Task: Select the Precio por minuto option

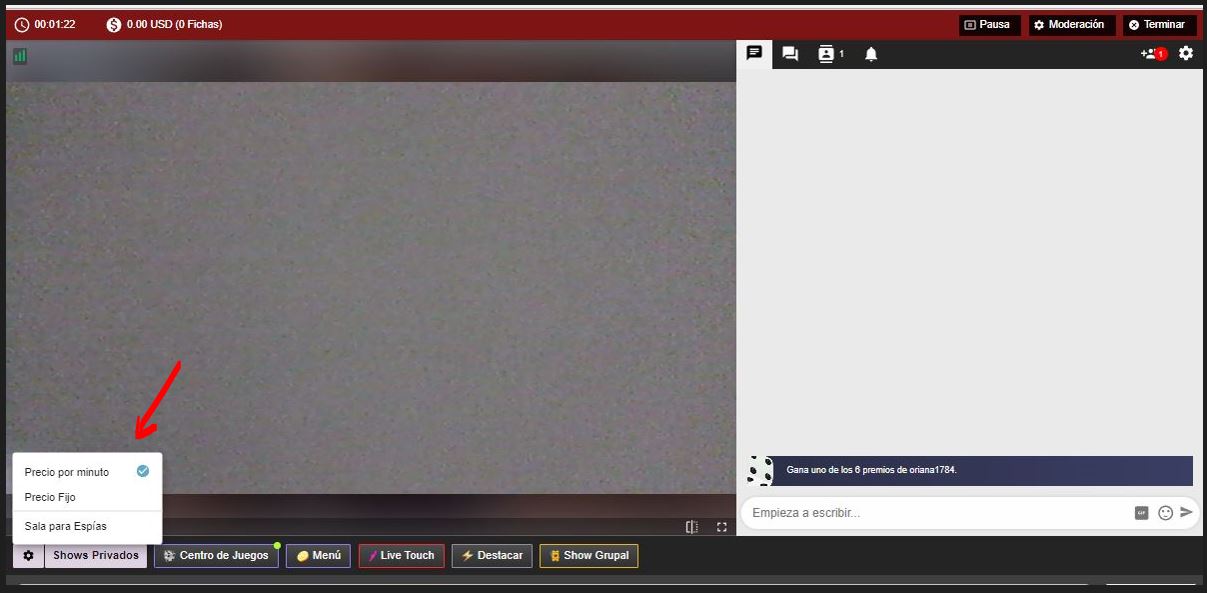Action: click(x=67, y=472)
